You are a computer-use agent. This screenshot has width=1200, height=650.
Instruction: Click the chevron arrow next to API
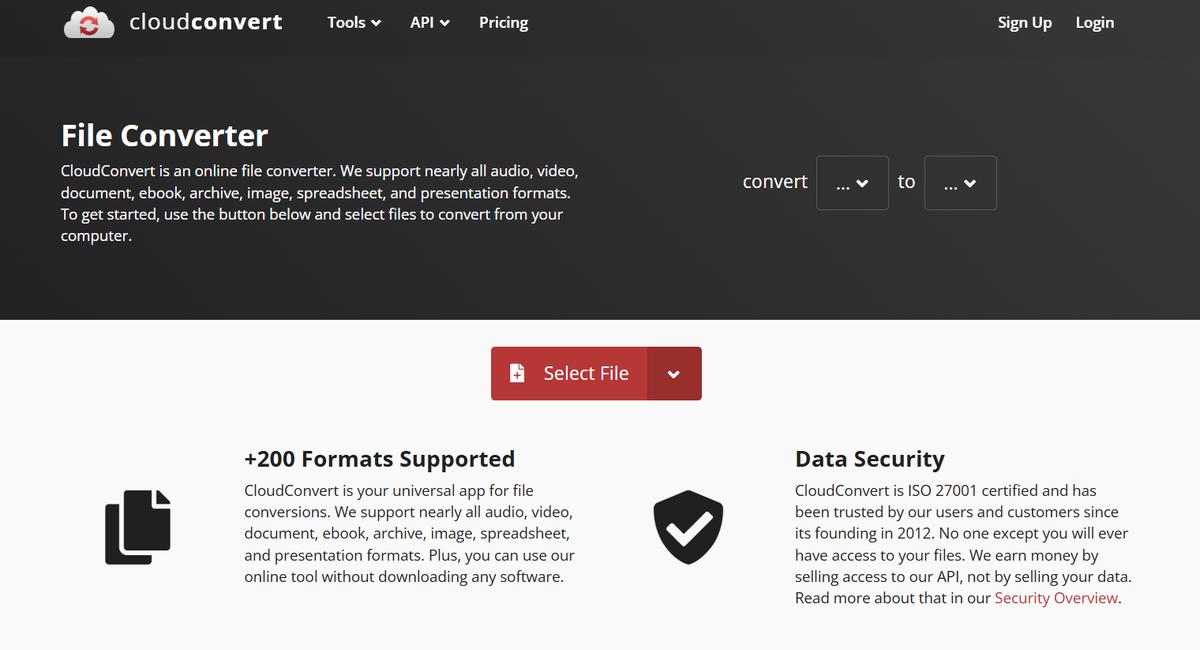444,23
